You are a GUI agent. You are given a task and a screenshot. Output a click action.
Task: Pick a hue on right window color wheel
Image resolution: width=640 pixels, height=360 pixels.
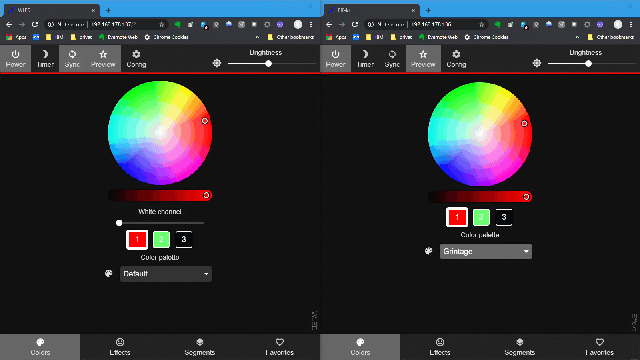click(x=480, y=134)
